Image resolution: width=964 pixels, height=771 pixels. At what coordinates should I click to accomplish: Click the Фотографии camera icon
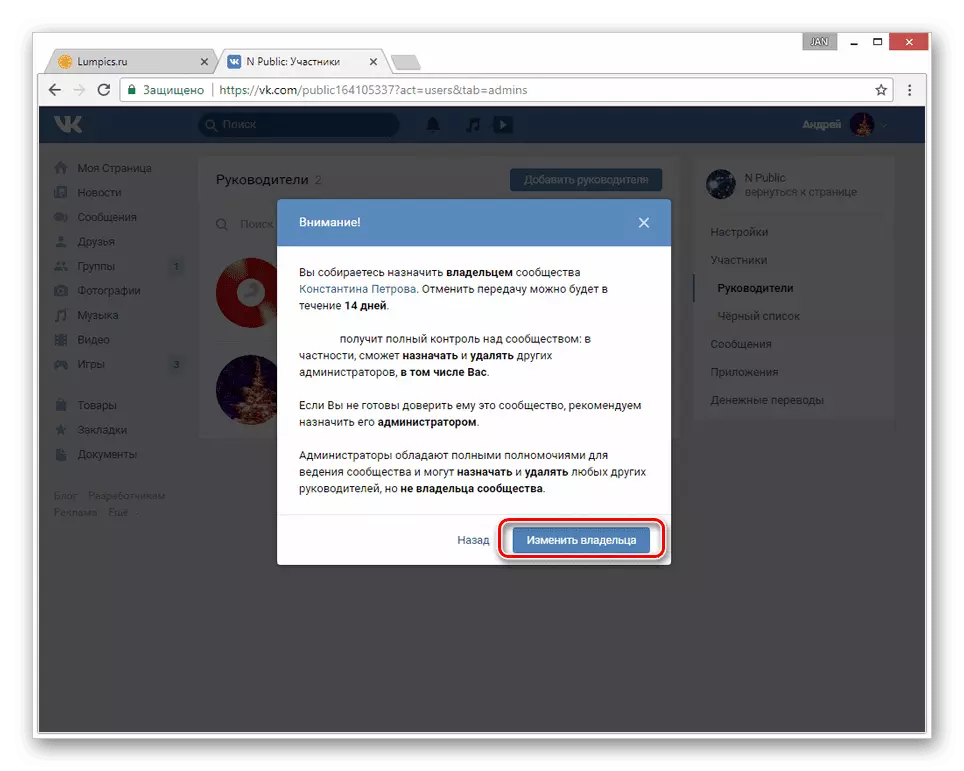pos(61,291)
